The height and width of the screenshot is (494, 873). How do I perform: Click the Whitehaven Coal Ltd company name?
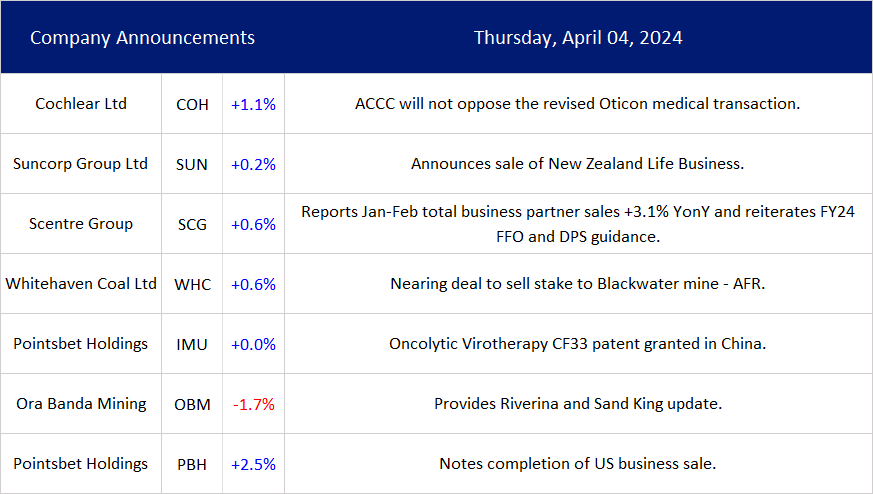[x=81, y=284]
